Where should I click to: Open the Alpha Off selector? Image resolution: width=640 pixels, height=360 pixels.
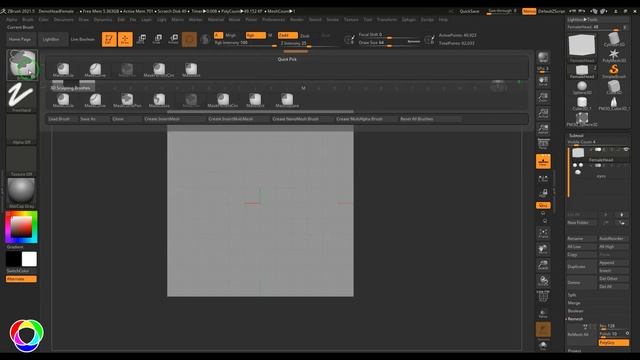tap(21, 129)
